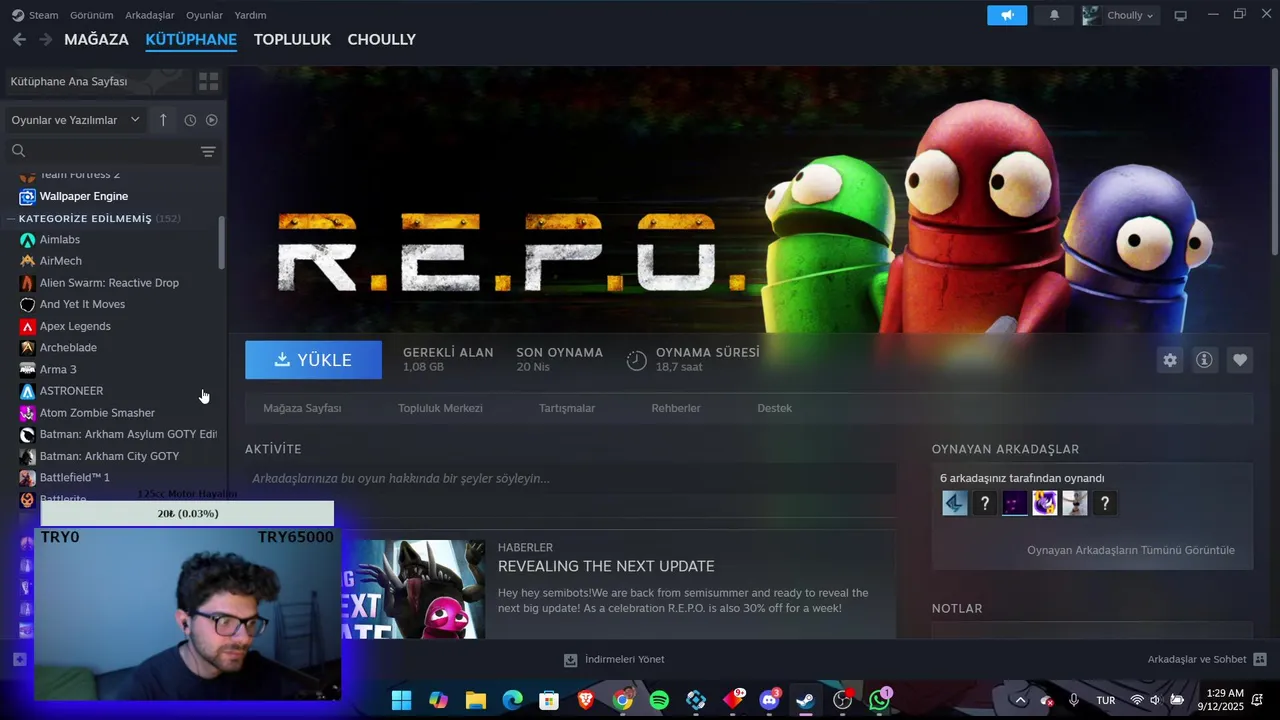This screenshot has height=720, width=1280.
Task: Toggle the recent activity clock filter
Action: click(190, 120)
